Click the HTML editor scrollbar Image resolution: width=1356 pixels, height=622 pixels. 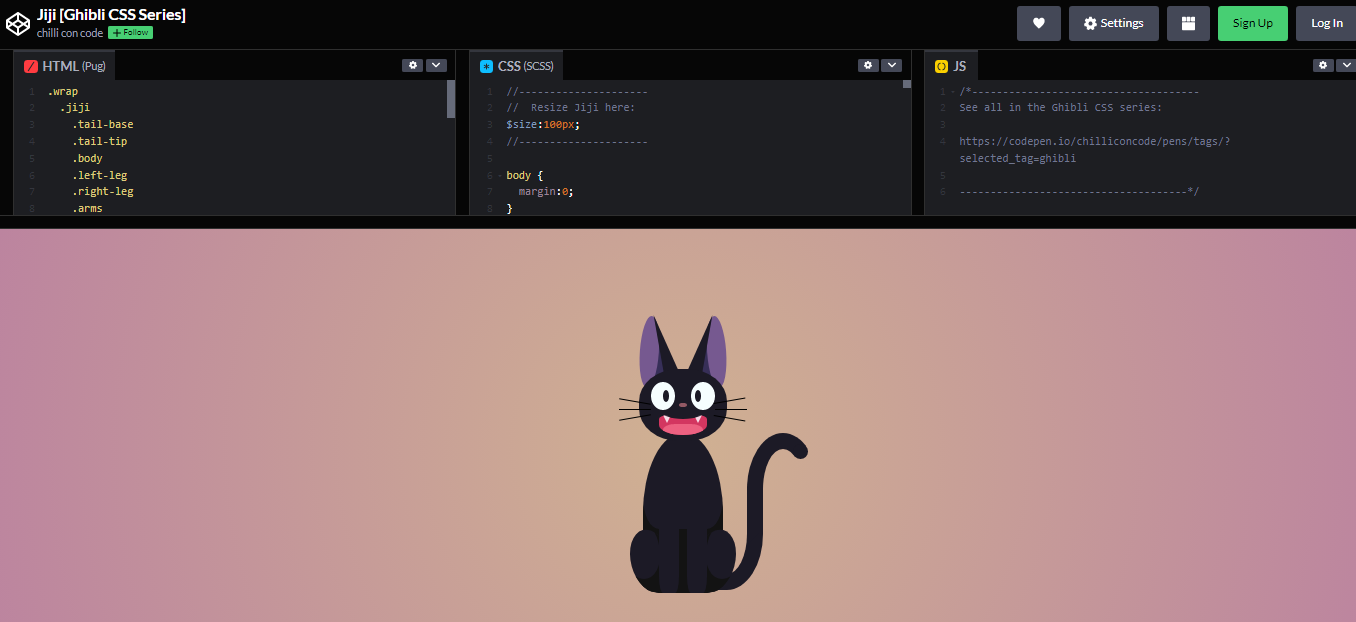tap(450, 105)
